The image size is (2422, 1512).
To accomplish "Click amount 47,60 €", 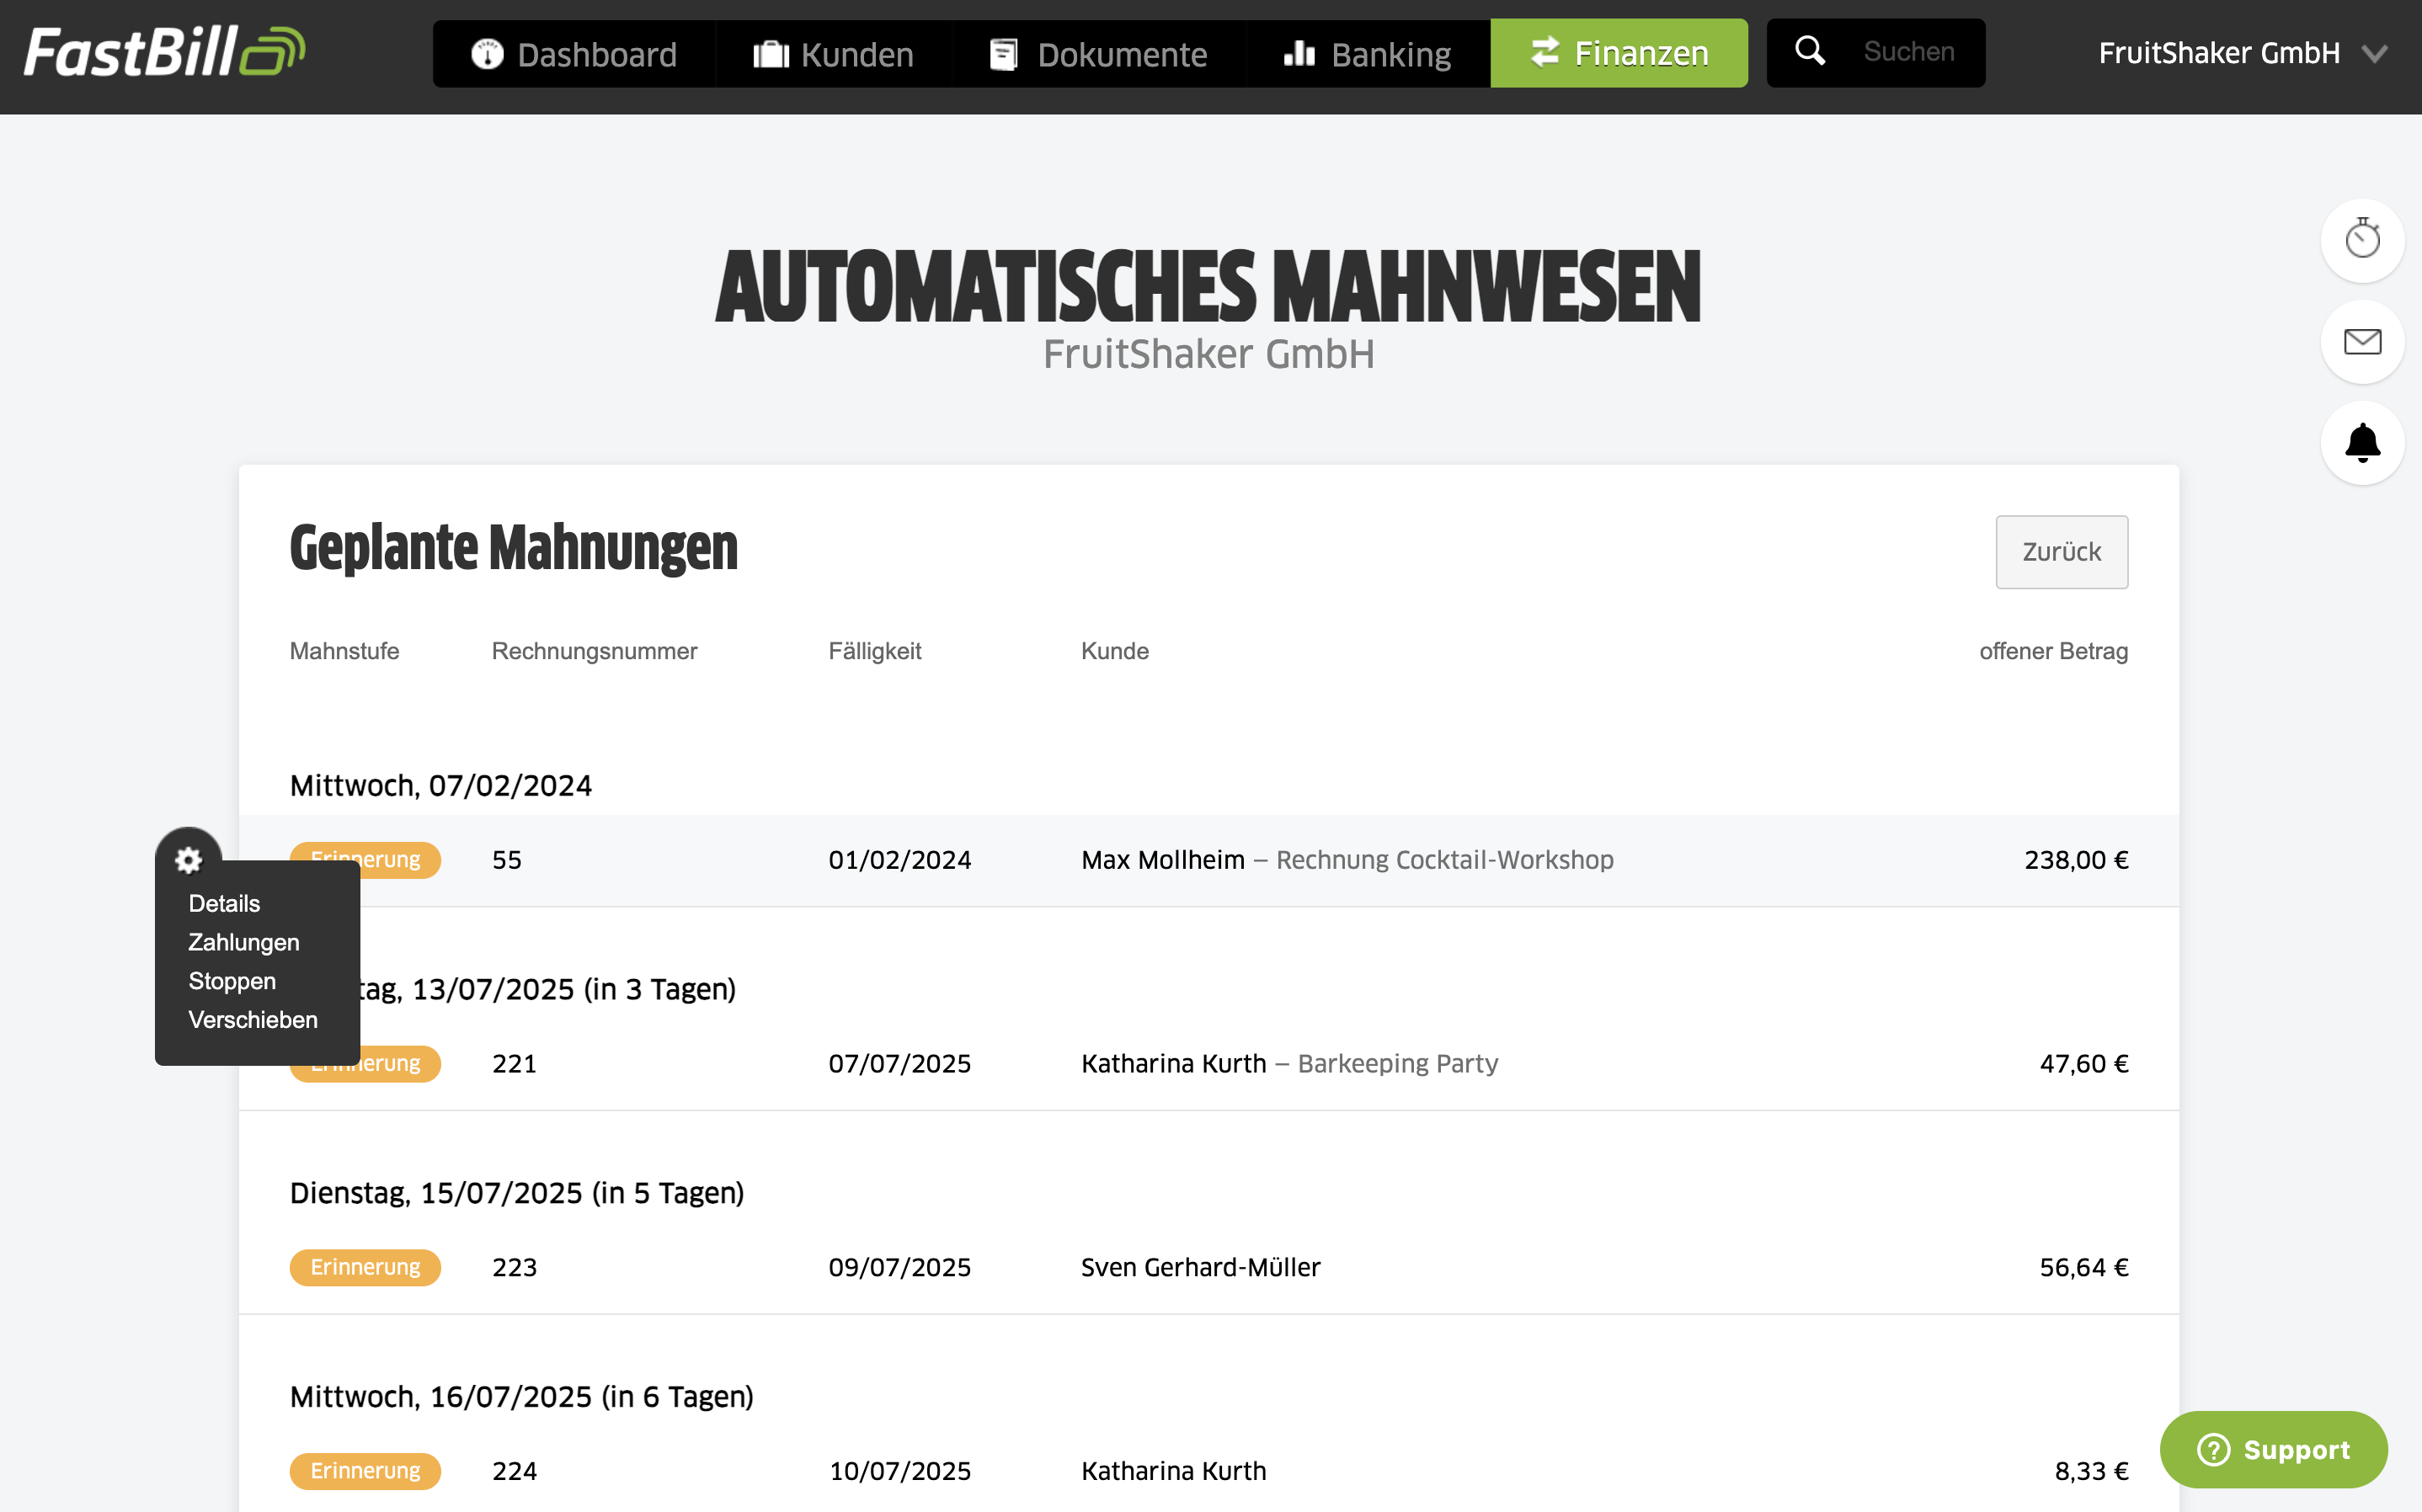I will (2084, 1063).
